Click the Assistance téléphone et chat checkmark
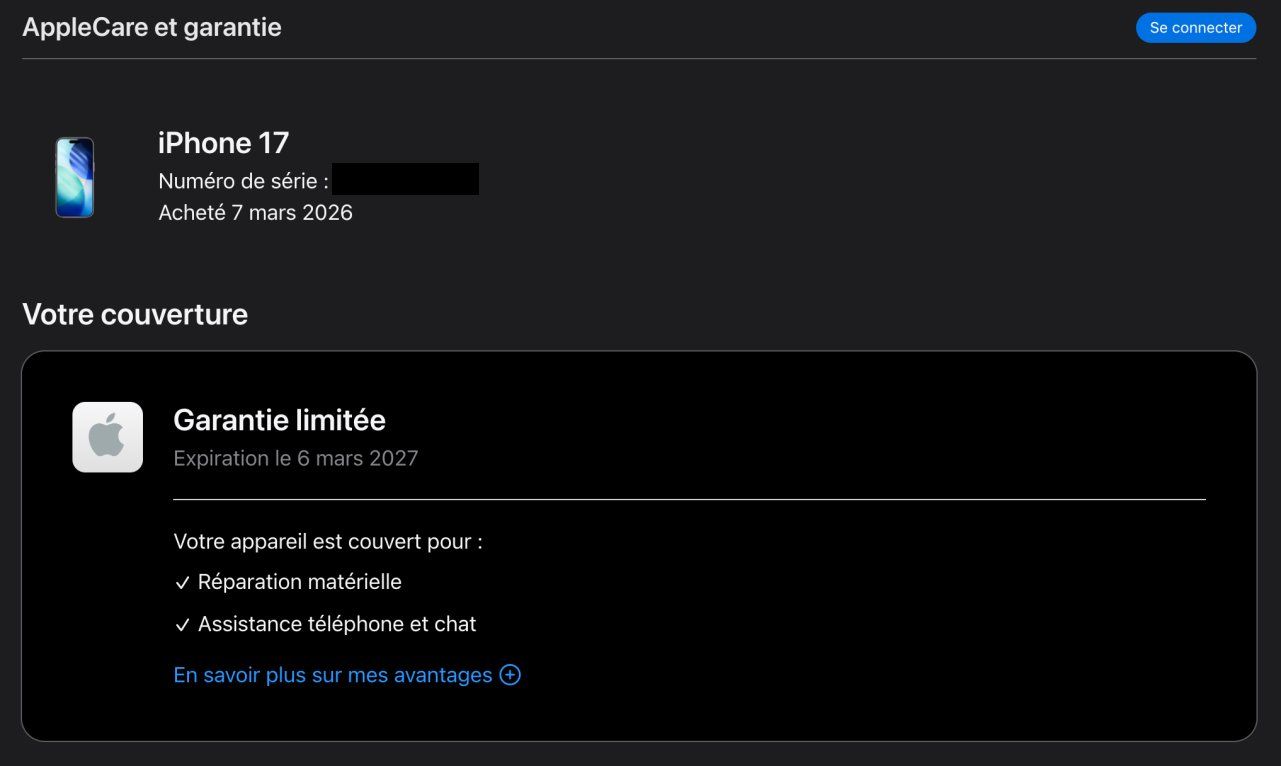The width and height of the screenshot is (1281, 766). tap(182, 625)
